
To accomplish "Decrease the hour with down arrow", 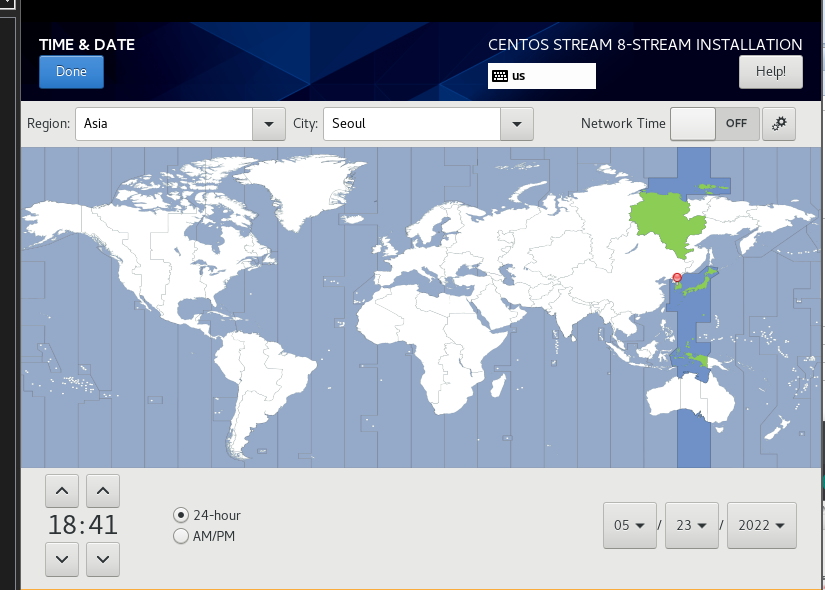I will click(62, 559).
